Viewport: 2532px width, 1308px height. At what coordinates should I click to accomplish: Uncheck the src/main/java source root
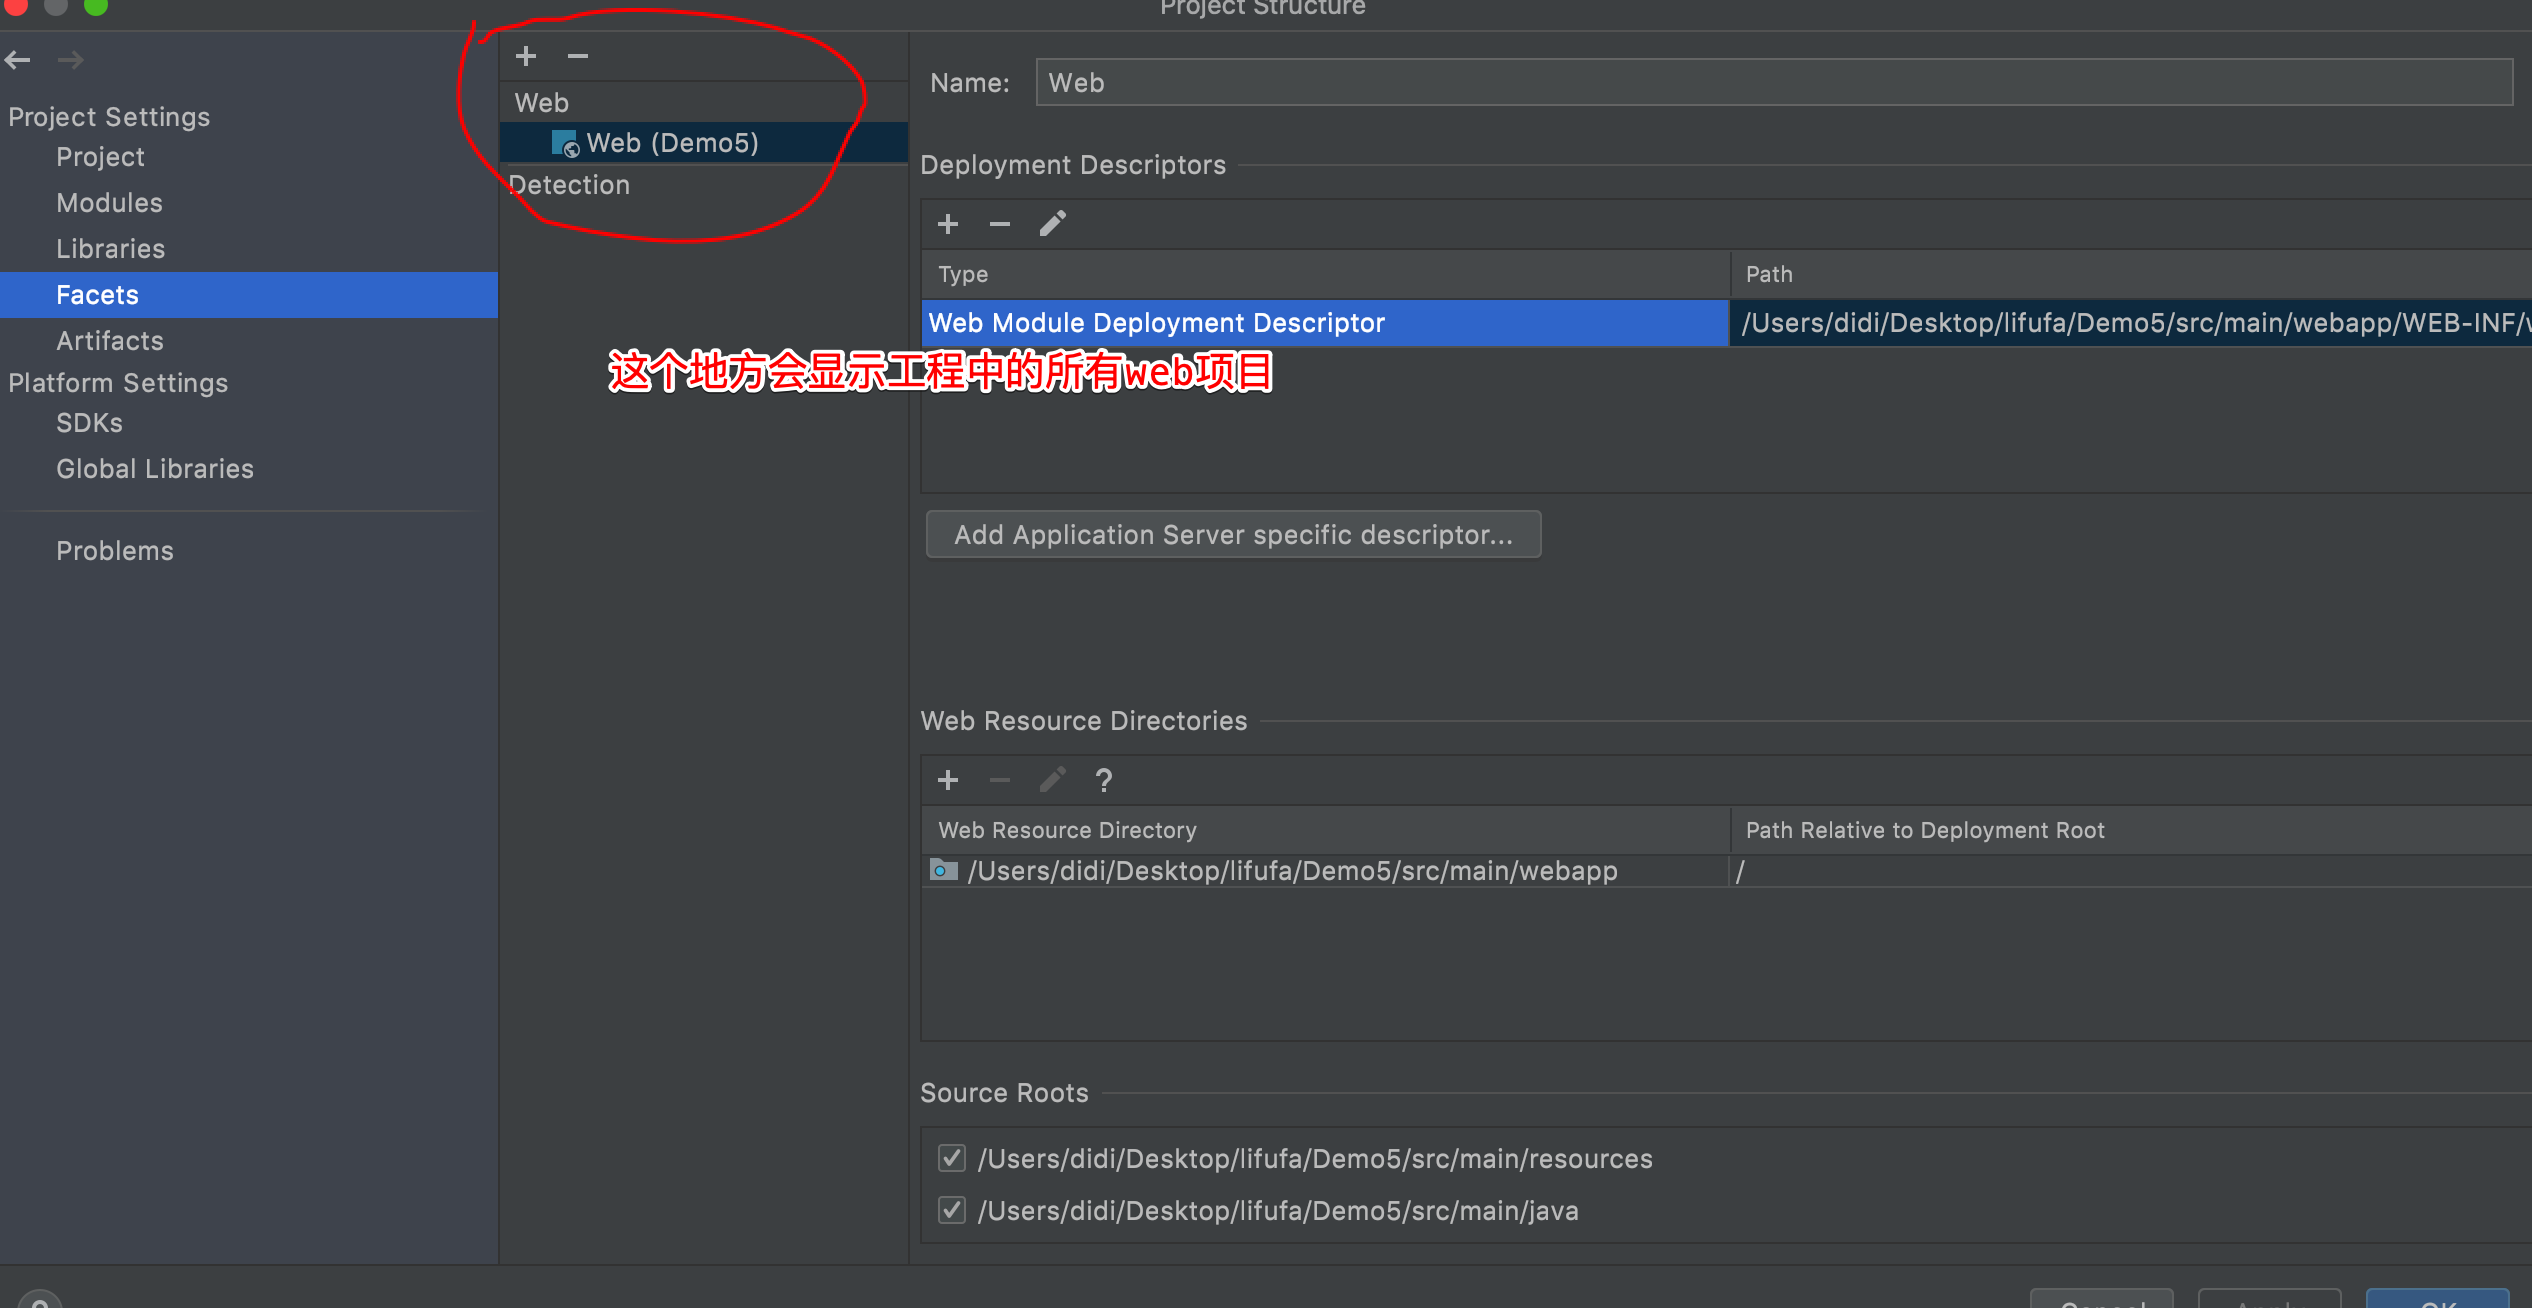(952, 1210)
